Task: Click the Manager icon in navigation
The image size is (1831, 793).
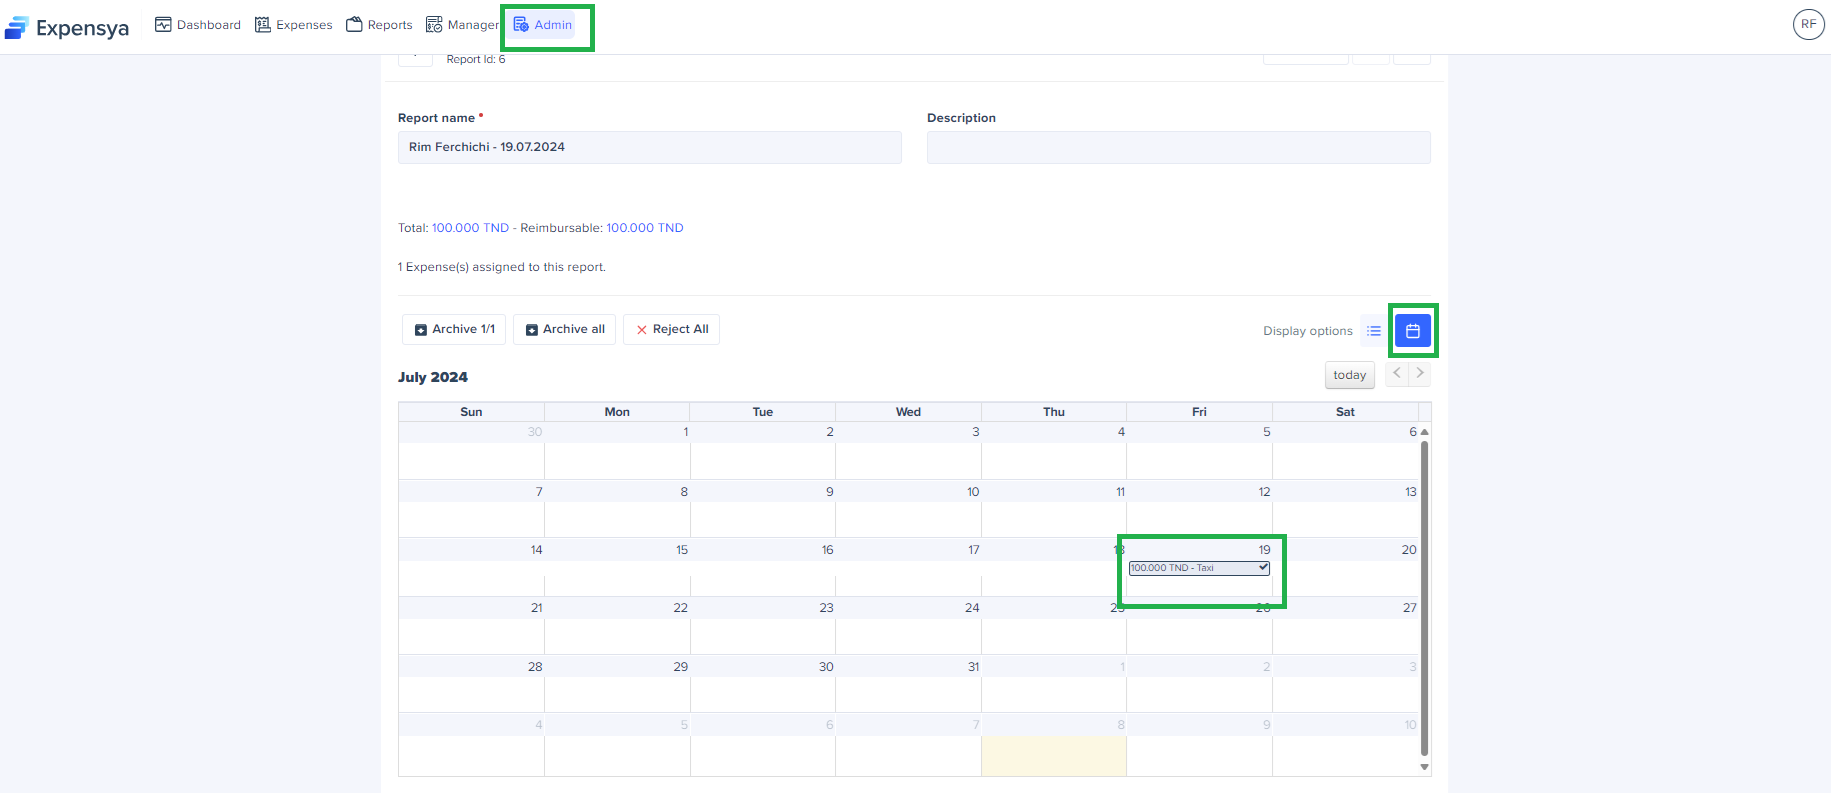Action: (x=434, y=25)
